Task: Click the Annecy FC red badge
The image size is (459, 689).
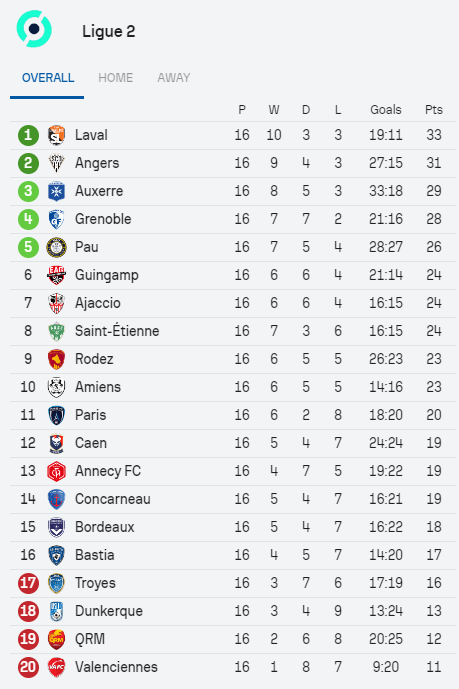Action: point(56,471)
